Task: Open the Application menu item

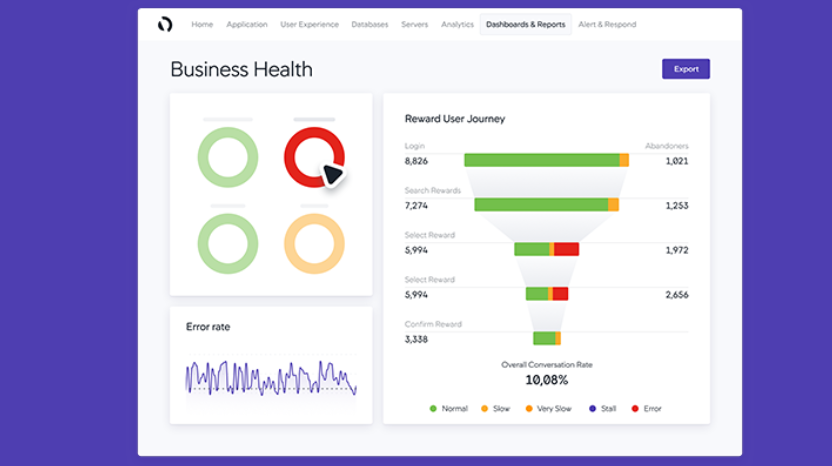Action: pos(246,24)
